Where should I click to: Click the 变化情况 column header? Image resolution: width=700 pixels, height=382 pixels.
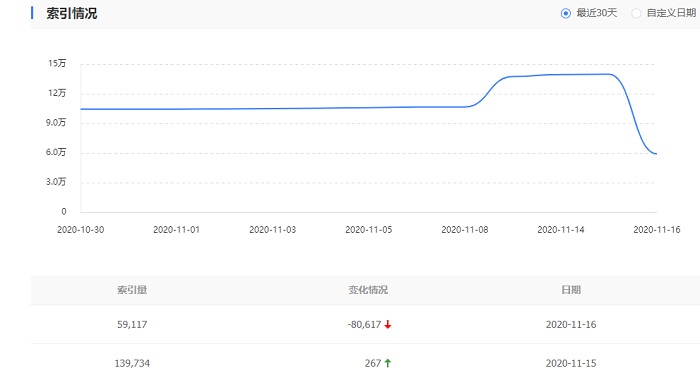(x=368, y=290)
